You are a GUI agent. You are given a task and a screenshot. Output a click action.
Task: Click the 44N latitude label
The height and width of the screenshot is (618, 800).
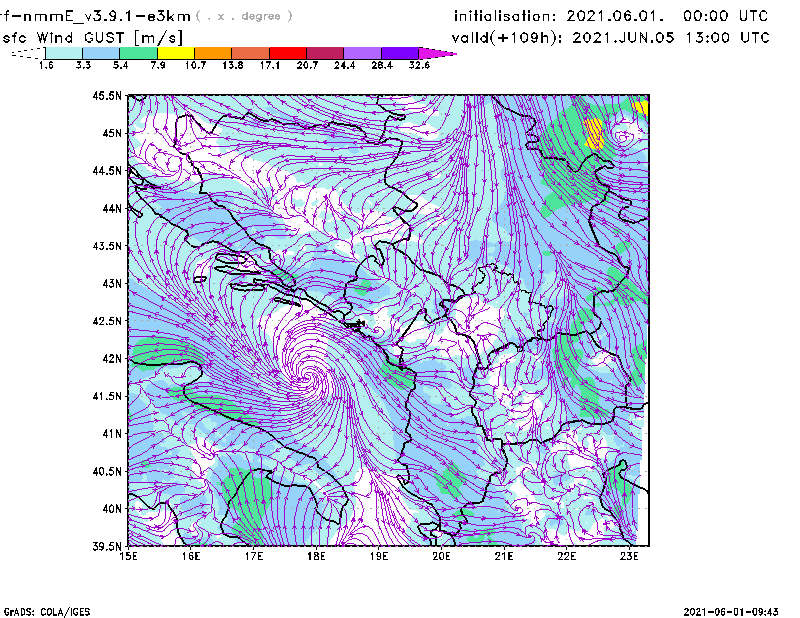tap(112, 208)
